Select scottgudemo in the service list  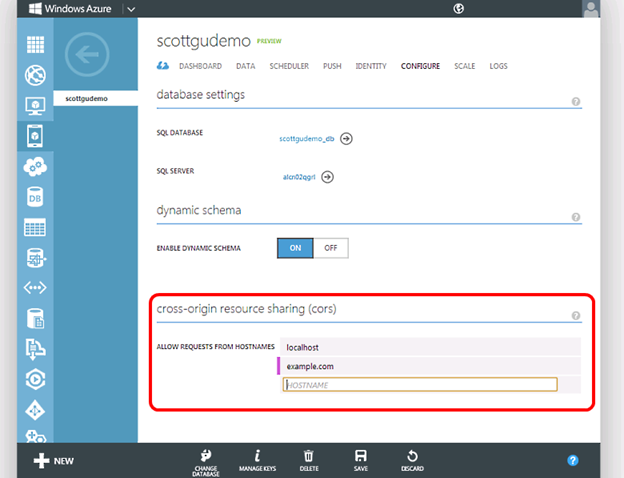click(x=96, y=98)
